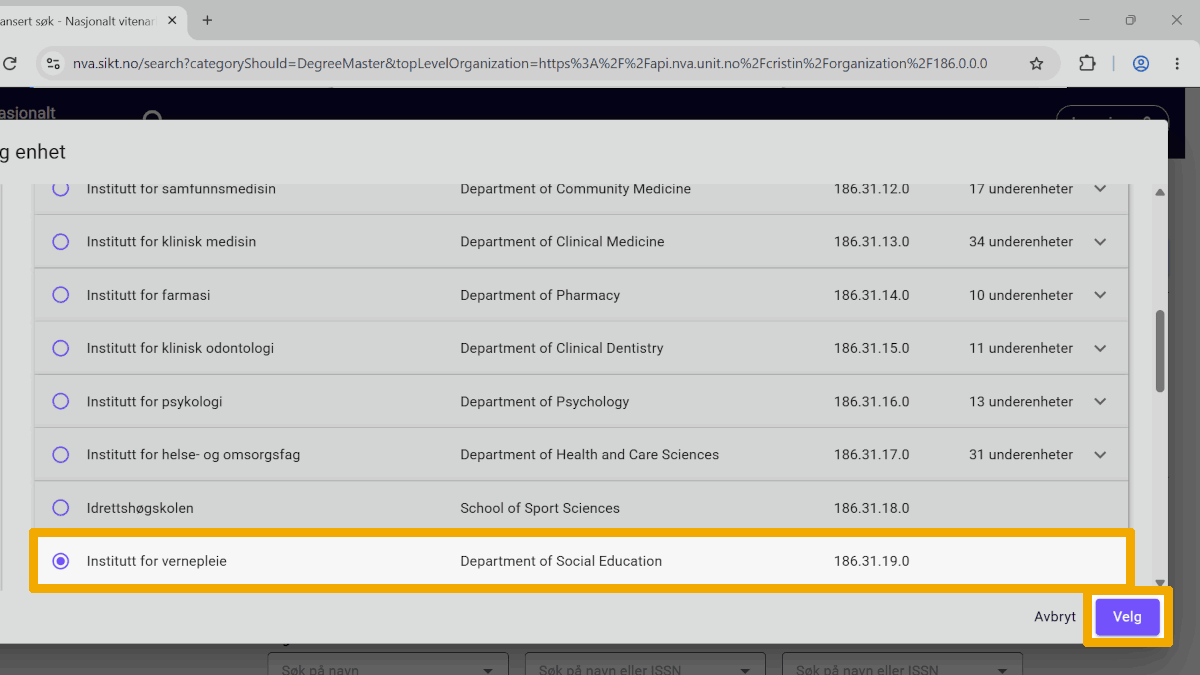Open new tab with plus icon
1200x675 pixels.
pyautogui.click(x=208, y=20)
